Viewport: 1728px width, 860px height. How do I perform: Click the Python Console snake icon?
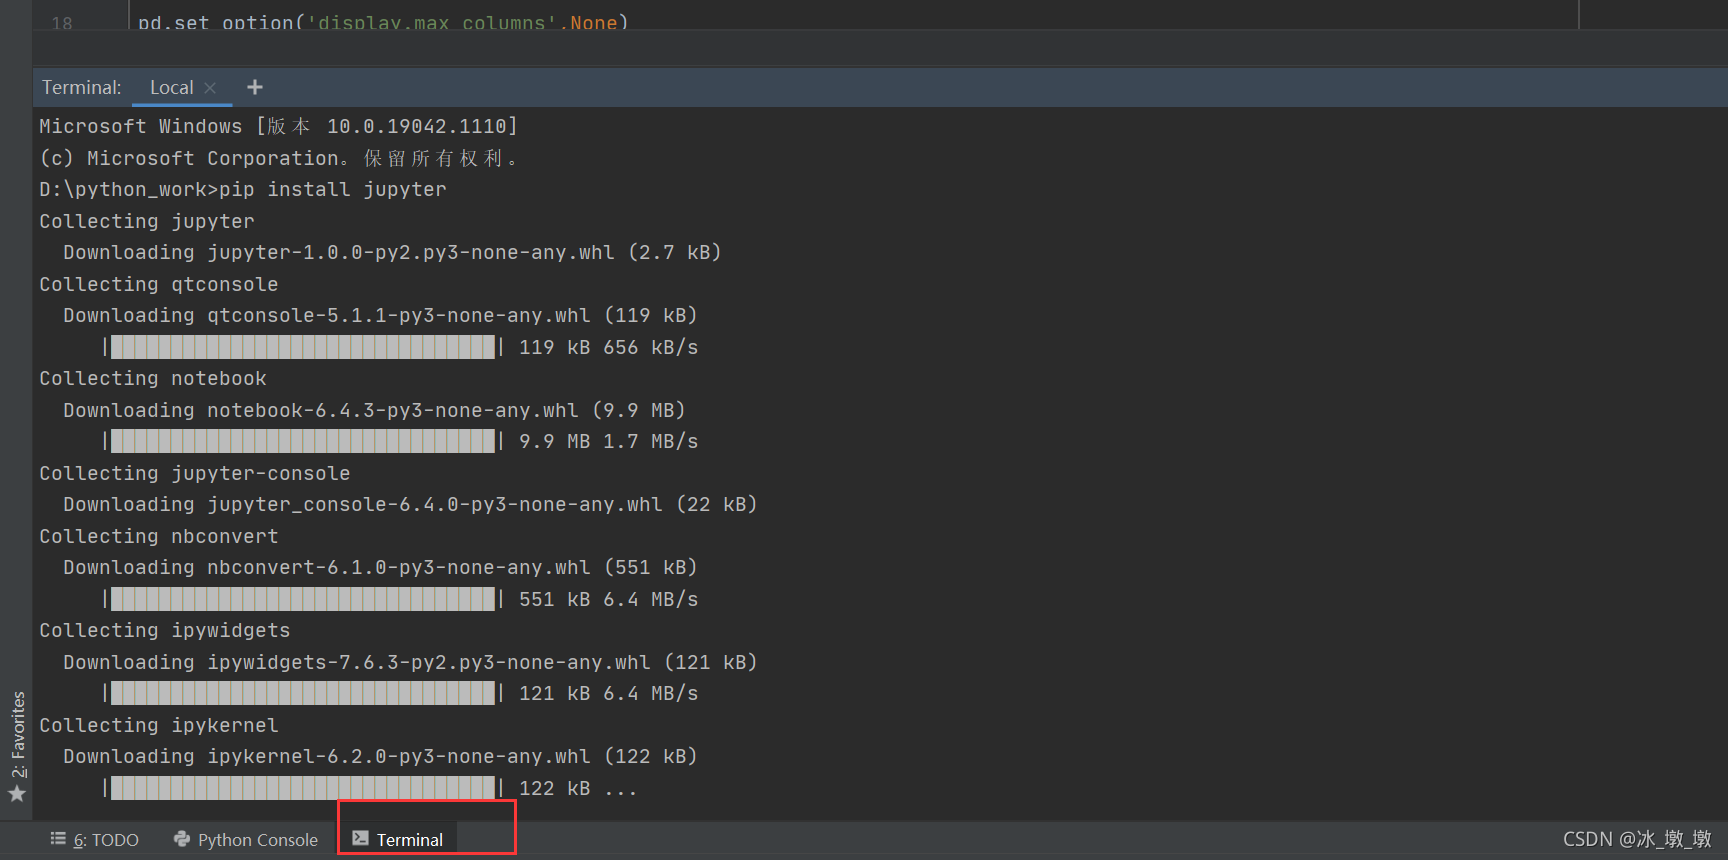(x=182, y=839)
